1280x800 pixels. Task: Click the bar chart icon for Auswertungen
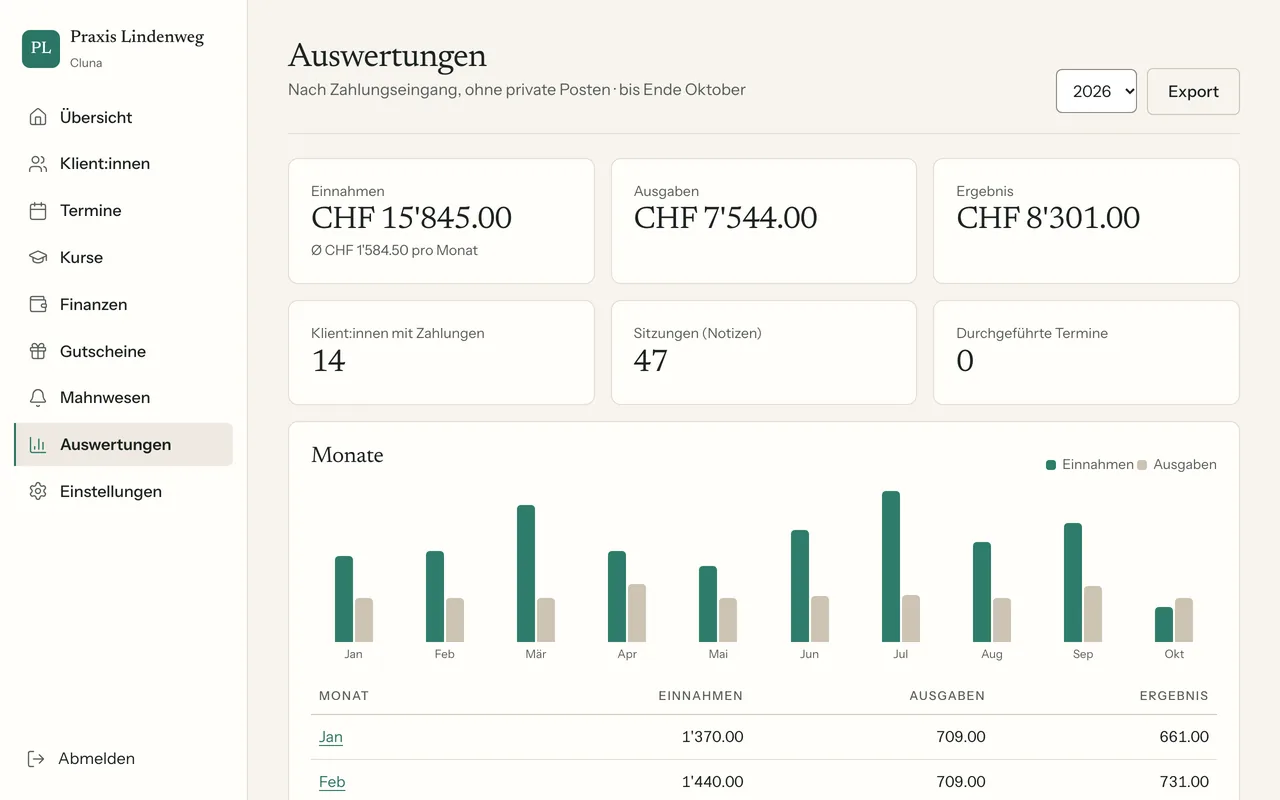(38, 445)
